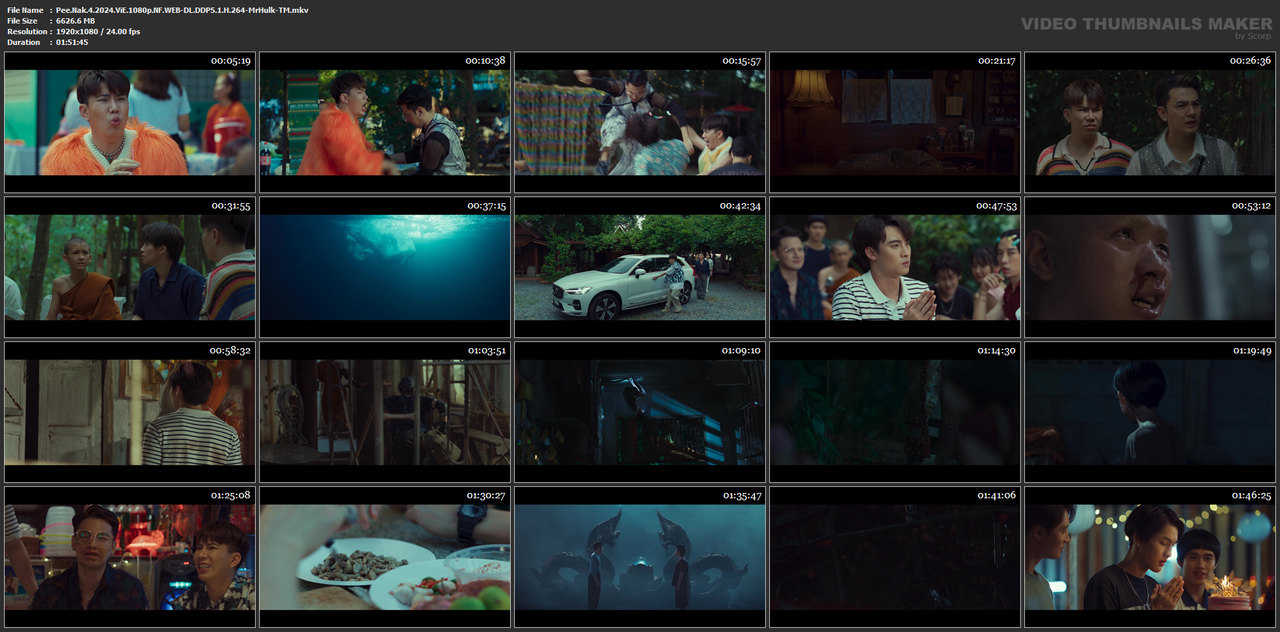Open the thumbnail at 01:25:08
Image resolution: width=1280 pixels, height=632 pixels.
130,557
